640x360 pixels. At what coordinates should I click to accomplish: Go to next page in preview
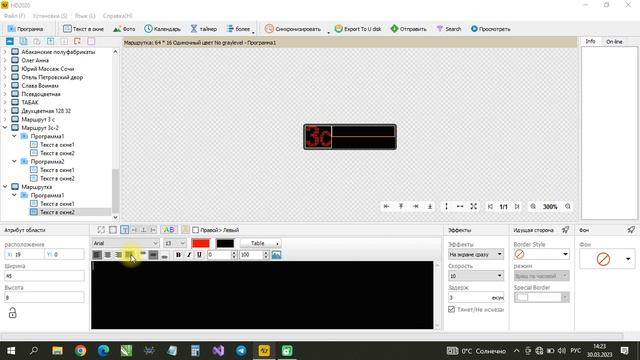pyautogui.click(x=517, y=207)
